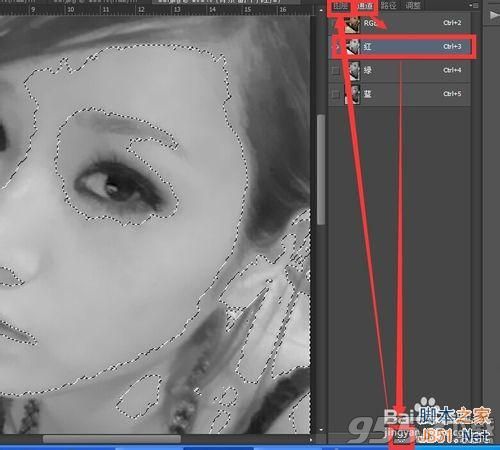Toggle visibility of the red (红) channel

336,47
